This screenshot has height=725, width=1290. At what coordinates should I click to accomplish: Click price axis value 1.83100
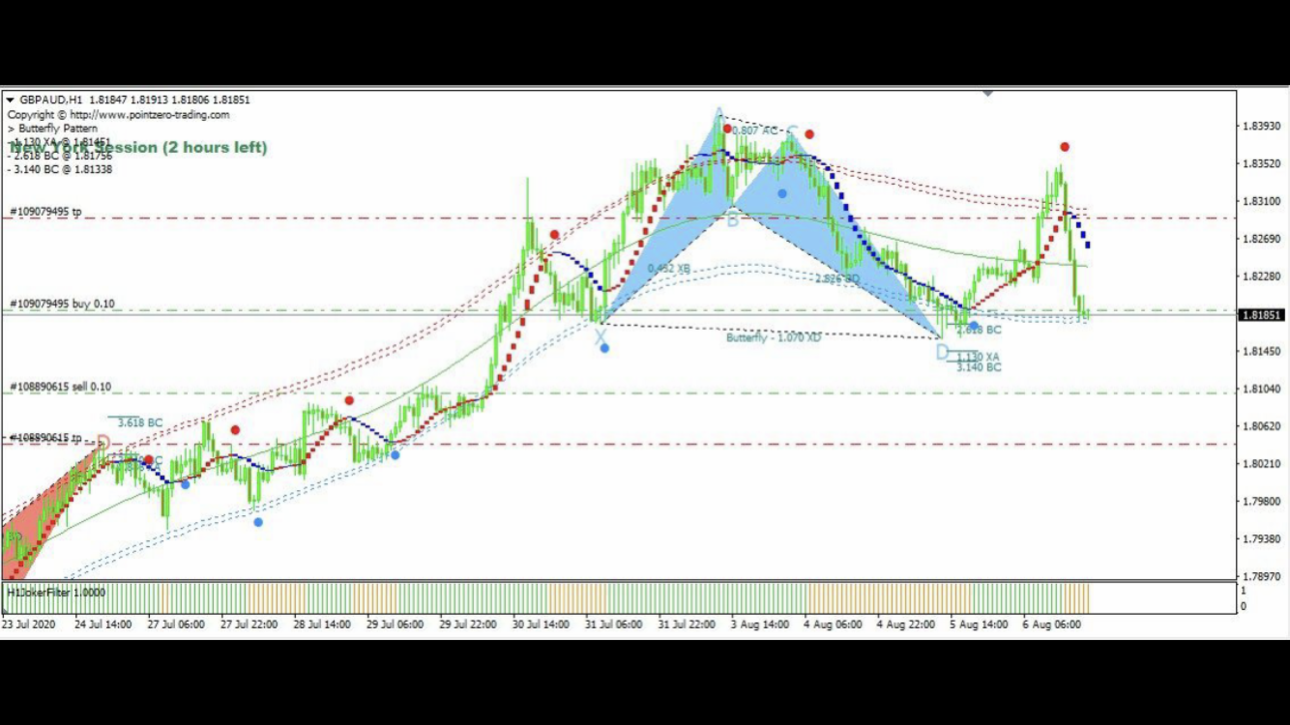click(1262, 201)
